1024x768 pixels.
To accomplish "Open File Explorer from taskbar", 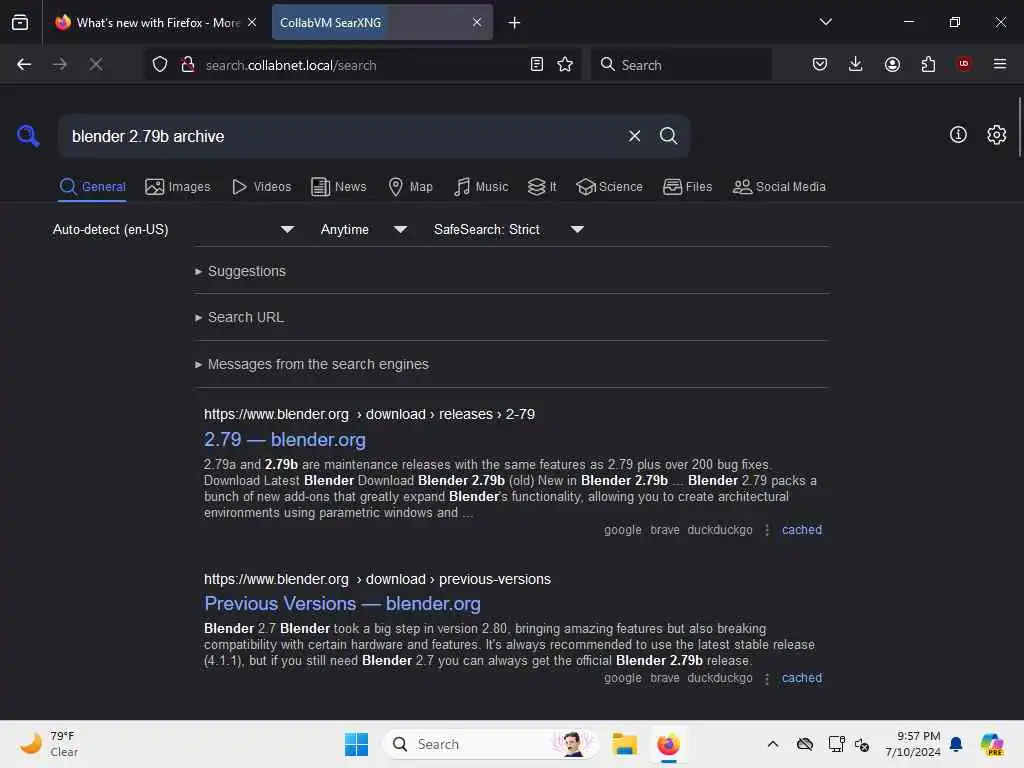I will coord(624,744).
